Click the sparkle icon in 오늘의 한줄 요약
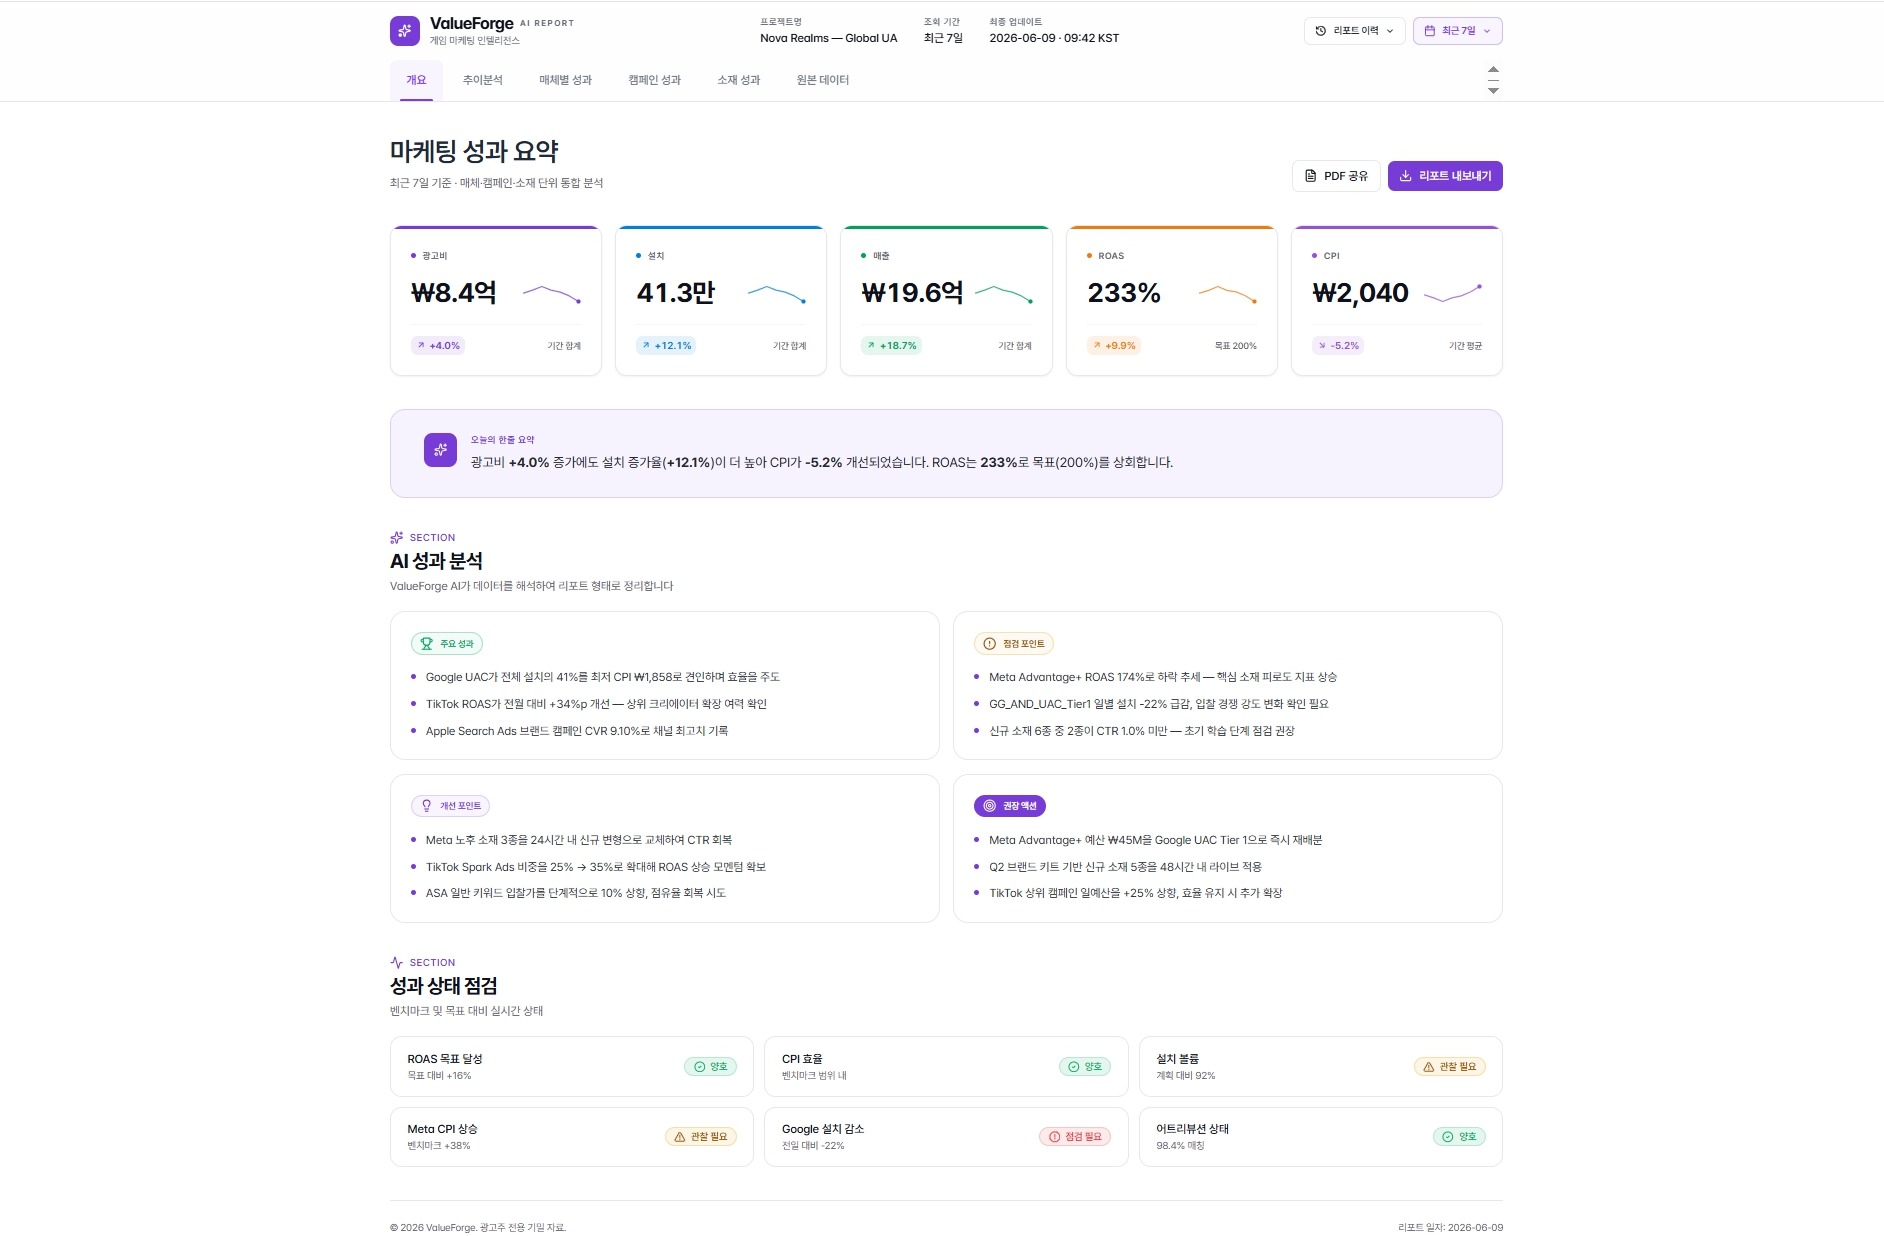Viewport: 1884px width, 1236px height. [x=440, y=450]
